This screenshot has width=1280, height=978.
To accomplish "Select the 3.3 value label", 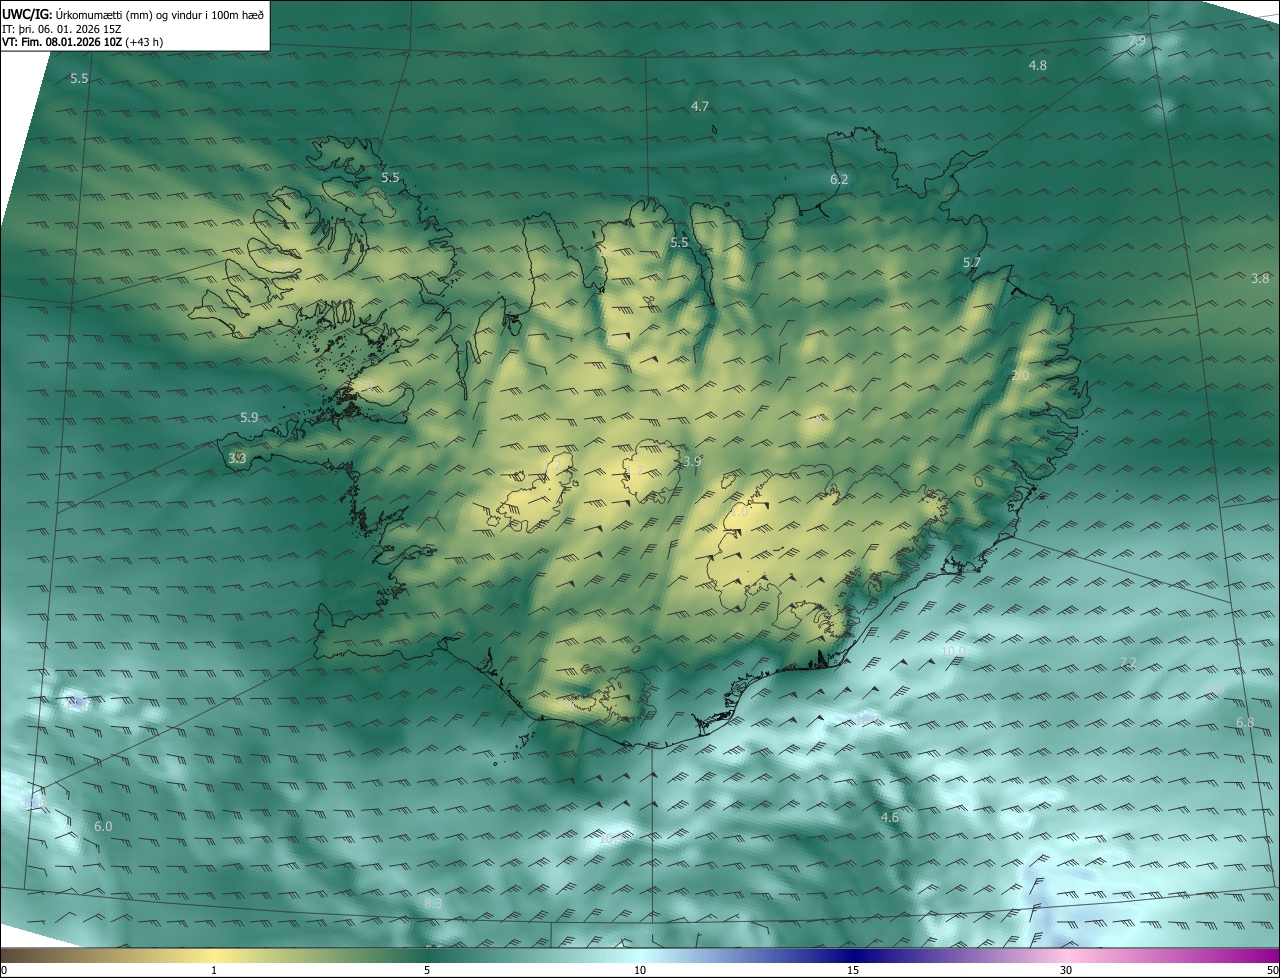I will pyautogui.click(x=237, y=458).
